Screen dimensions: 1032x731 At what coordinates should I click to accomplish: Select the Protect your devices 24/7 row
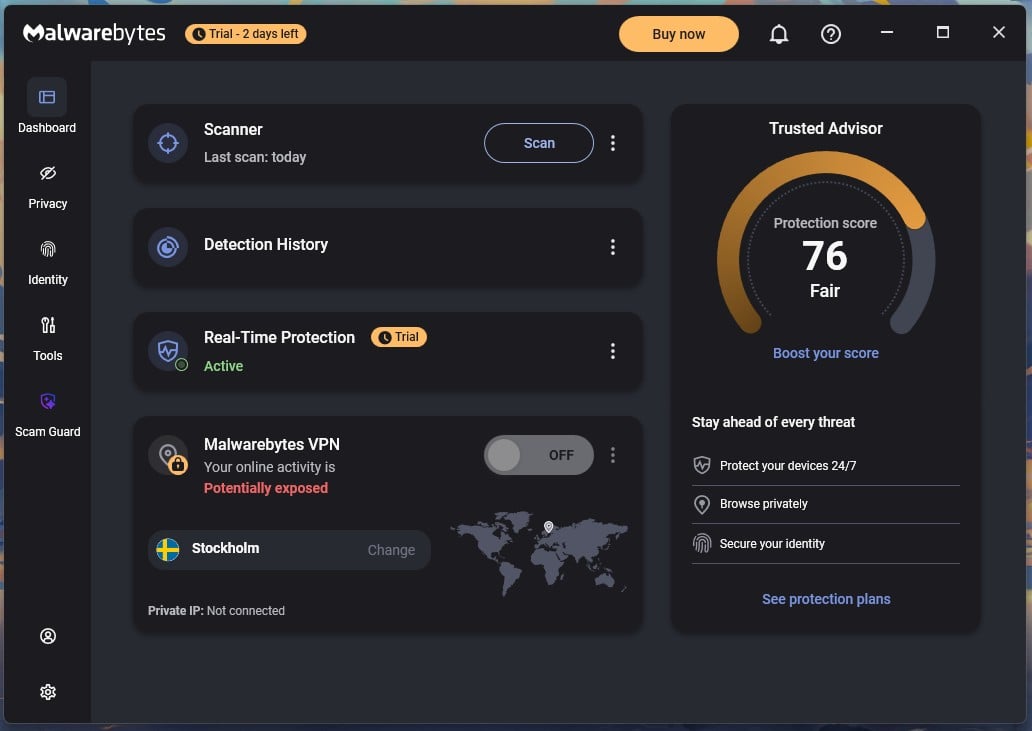click(825, 465)
